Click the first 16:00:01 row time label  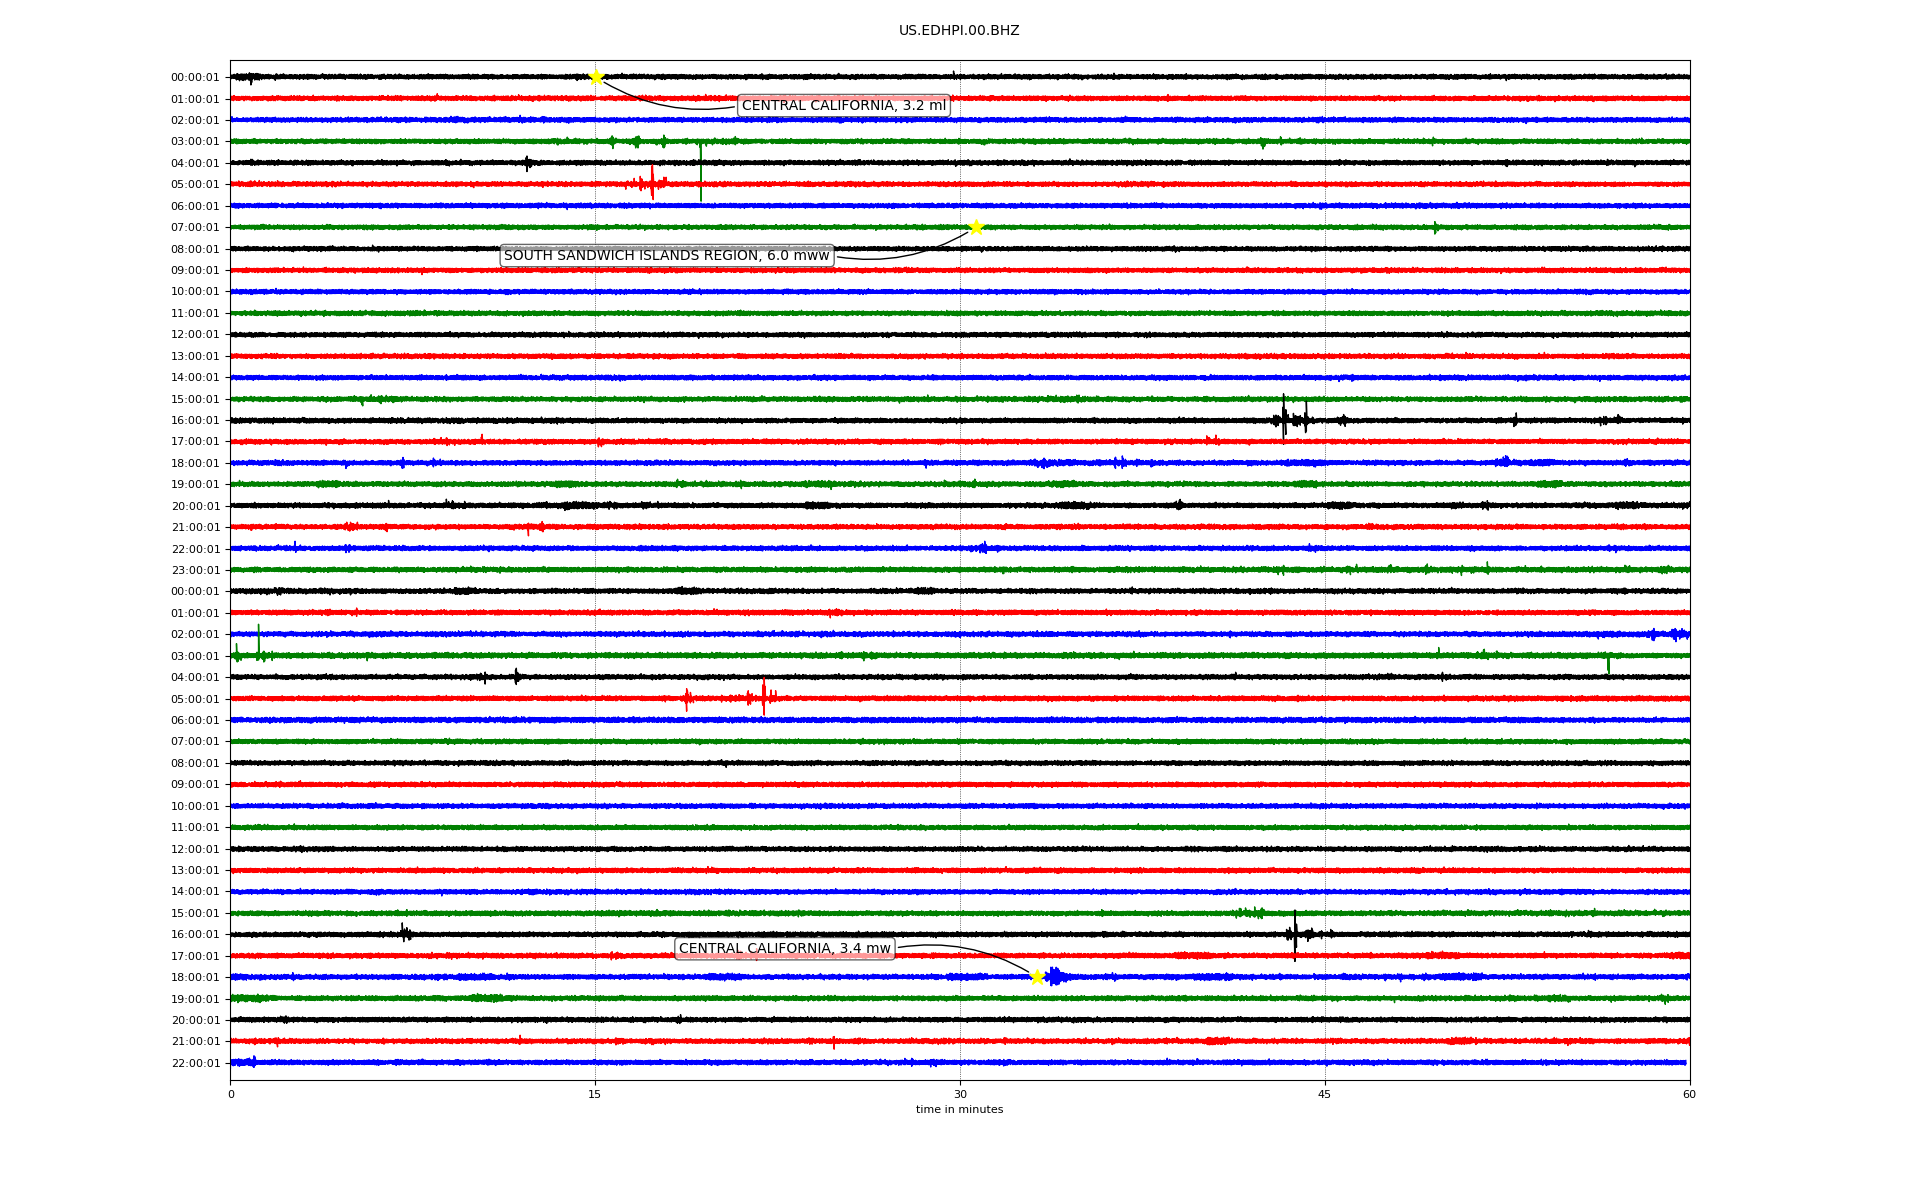(195, 421)
